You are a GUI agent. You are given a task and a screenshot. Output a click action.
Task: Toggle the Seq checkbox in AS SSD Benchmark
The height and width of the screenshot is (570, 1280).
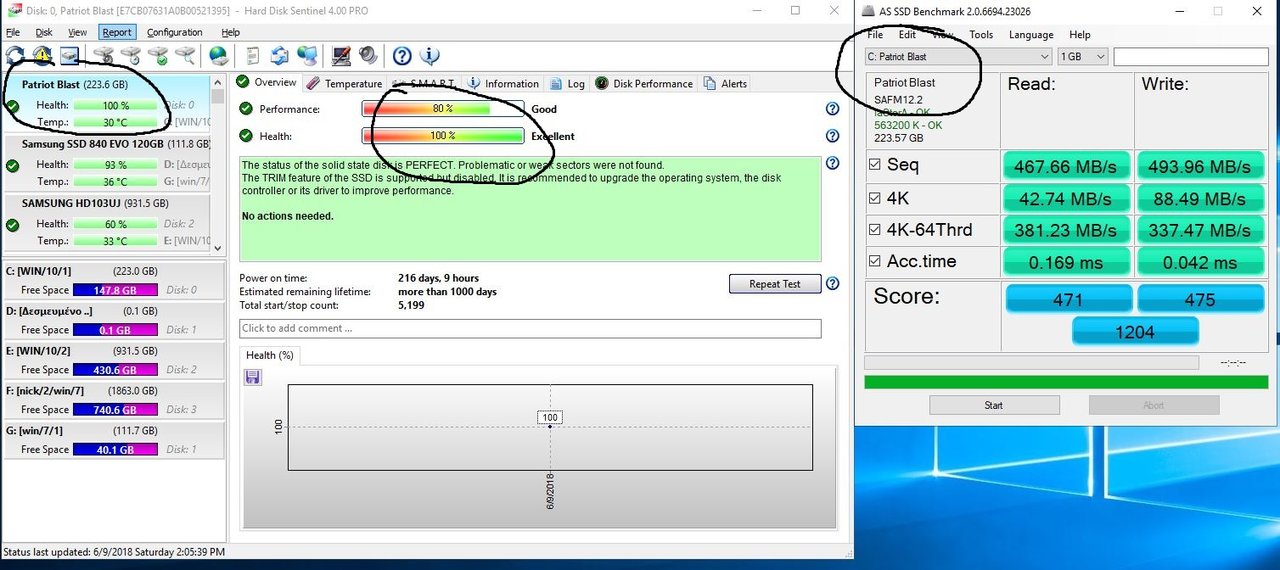tap(875, 165)
